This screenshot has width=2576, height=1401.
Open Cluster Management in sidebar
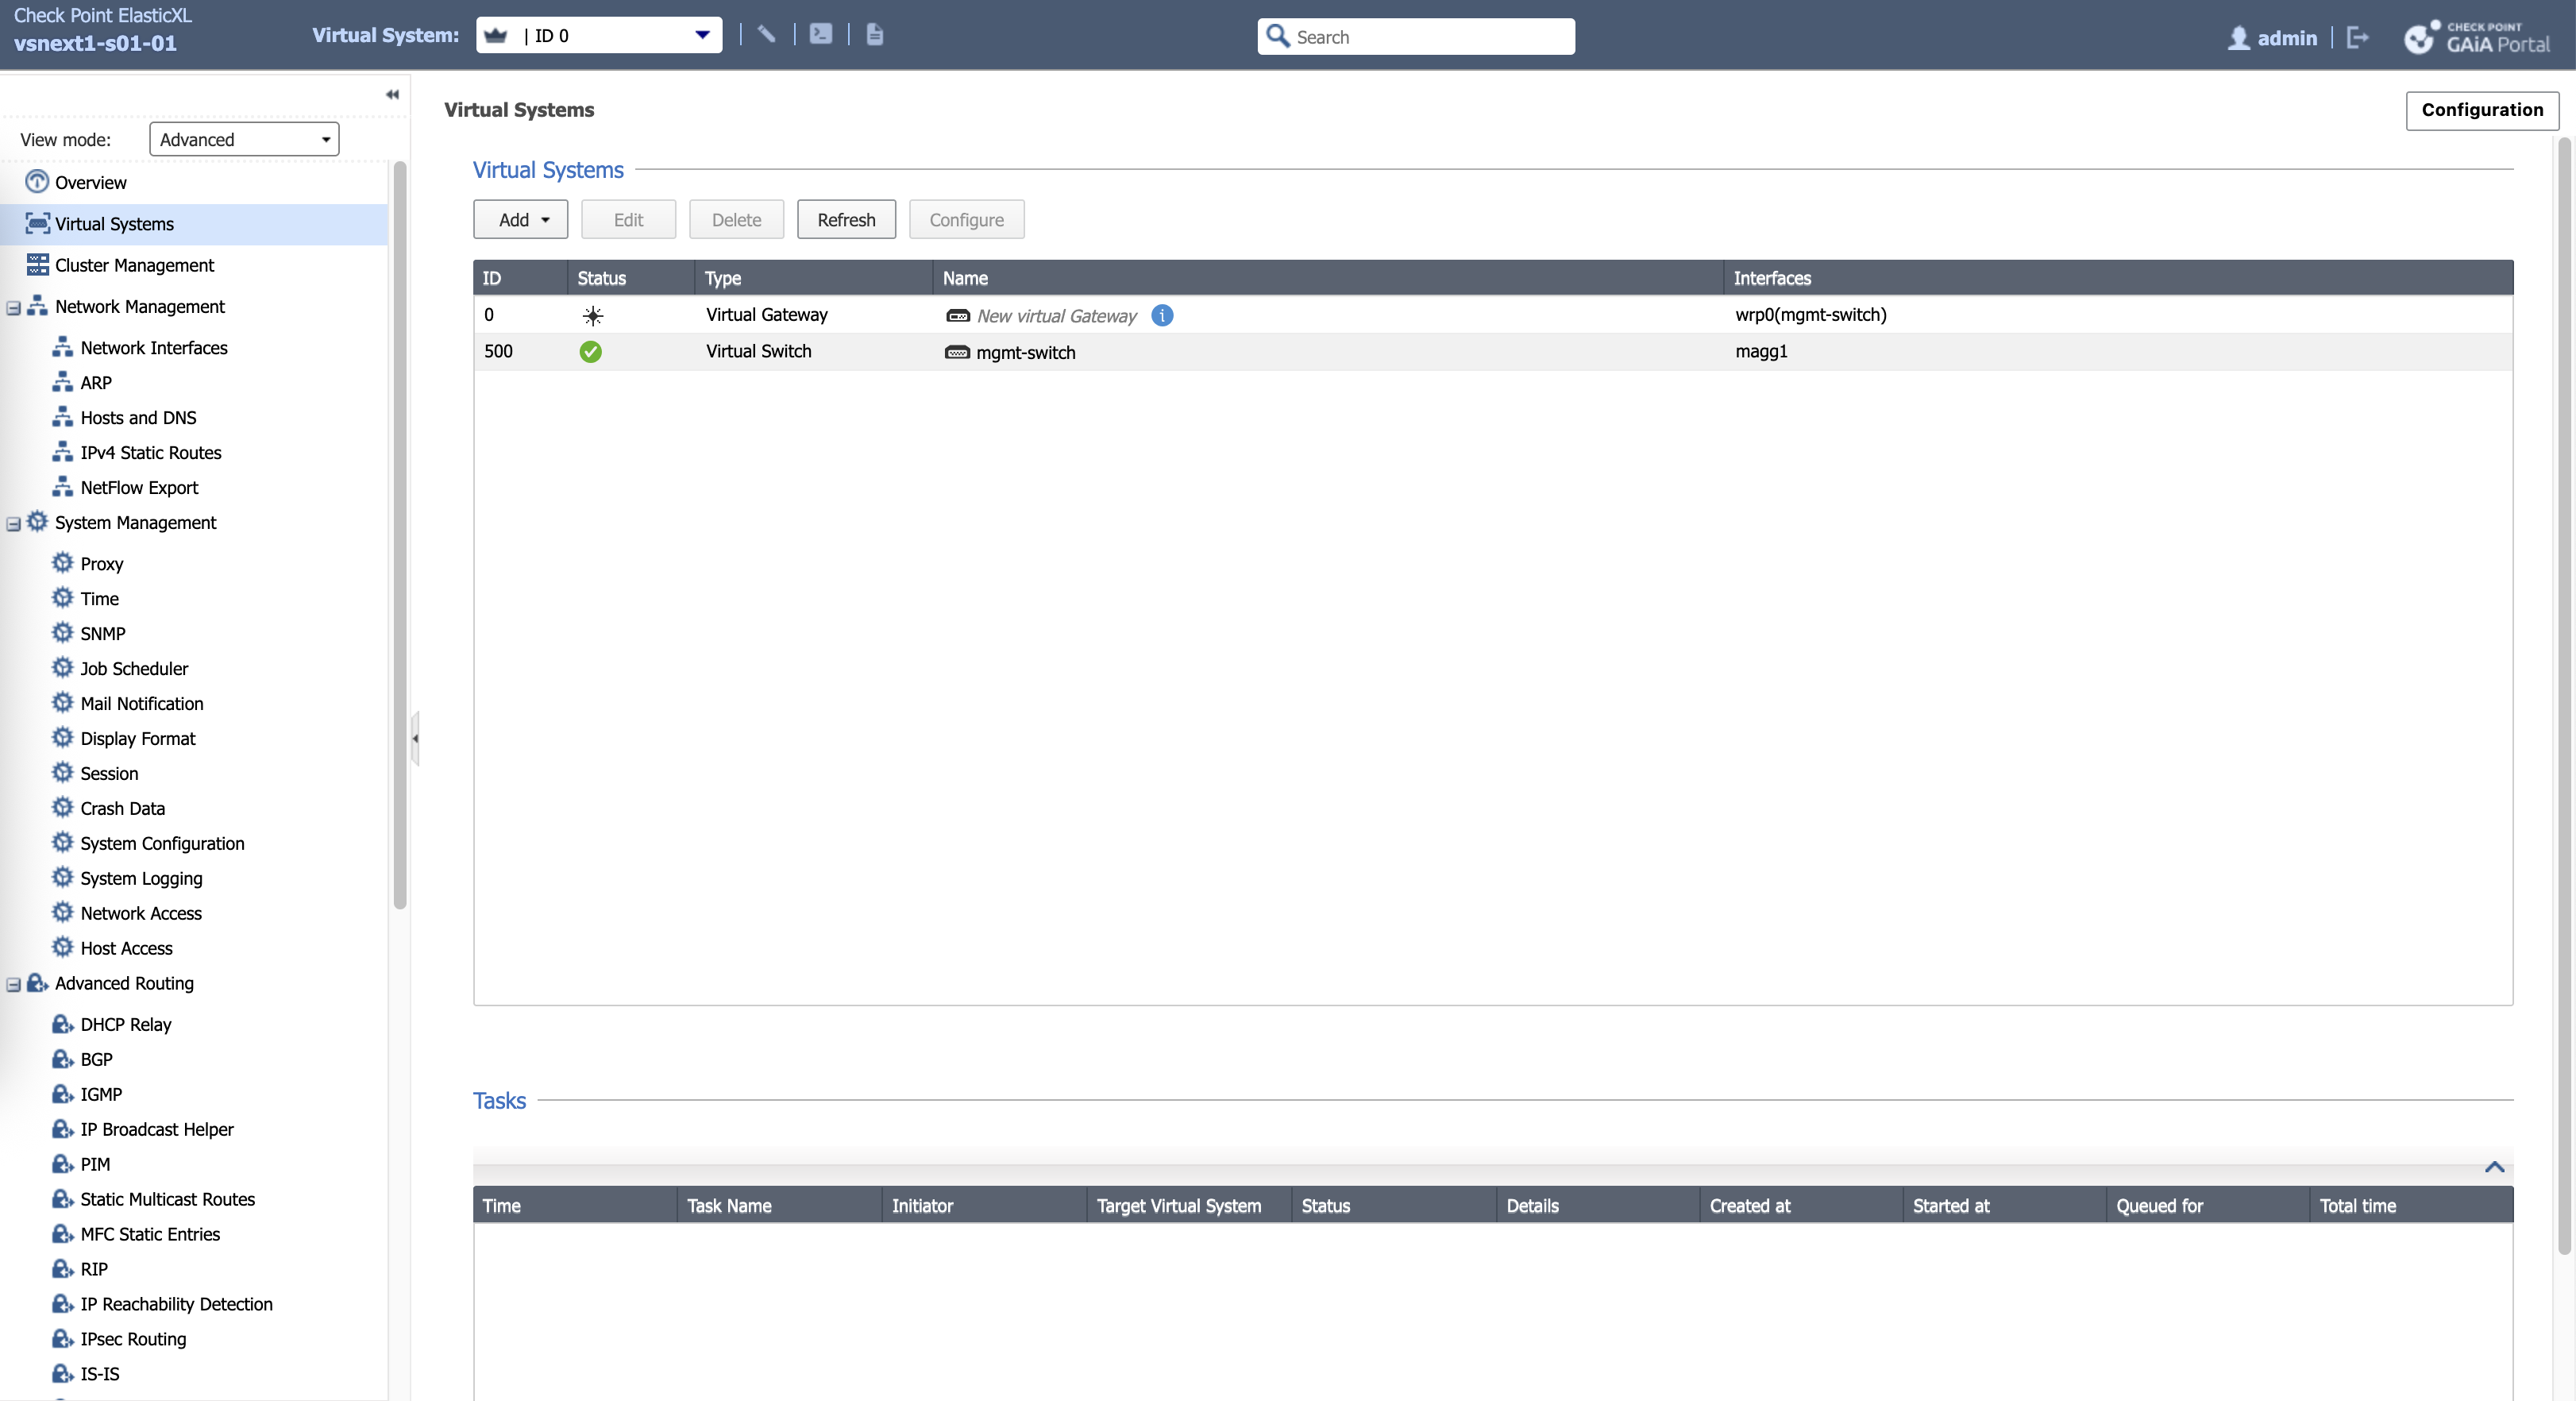[134, 265]
